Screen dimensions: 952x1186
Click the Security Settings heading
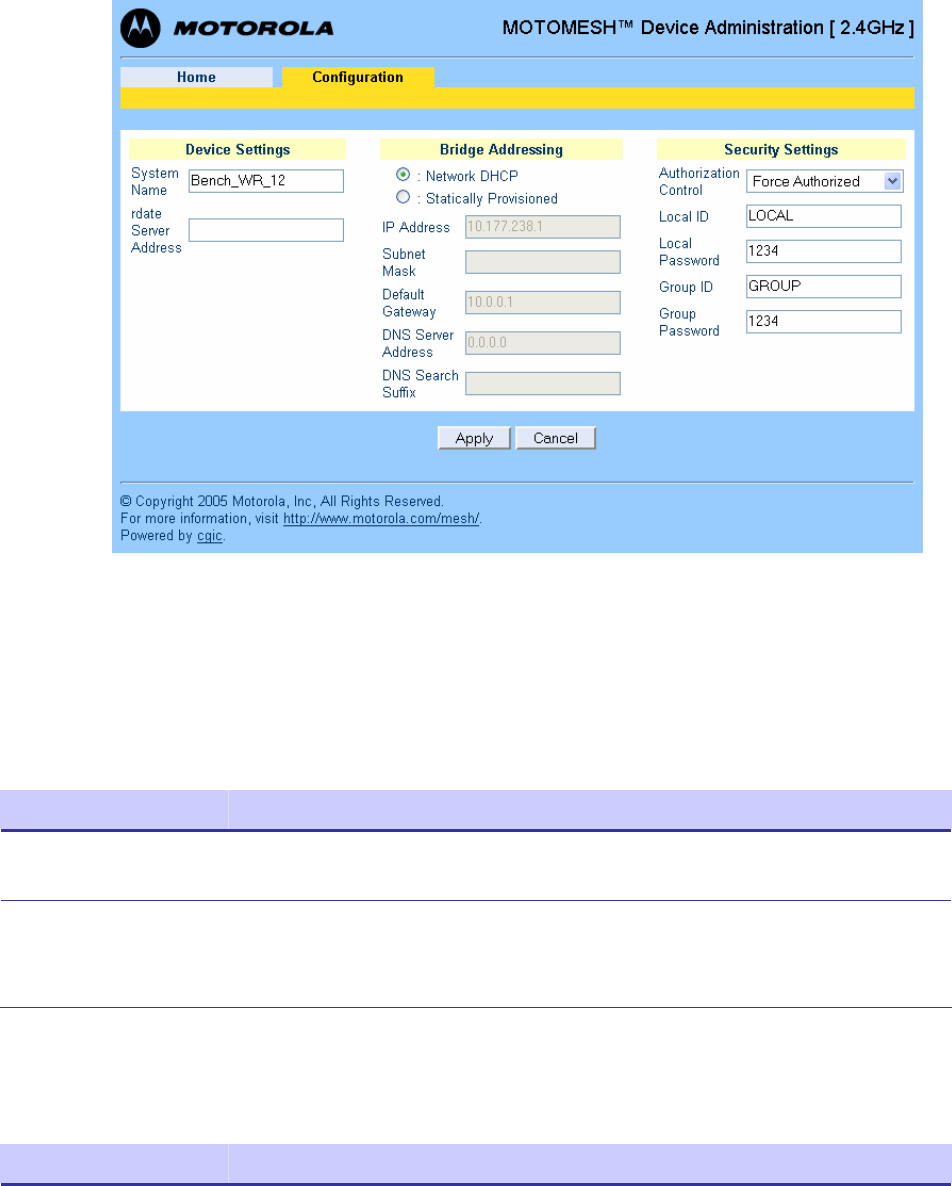(781, 149)
